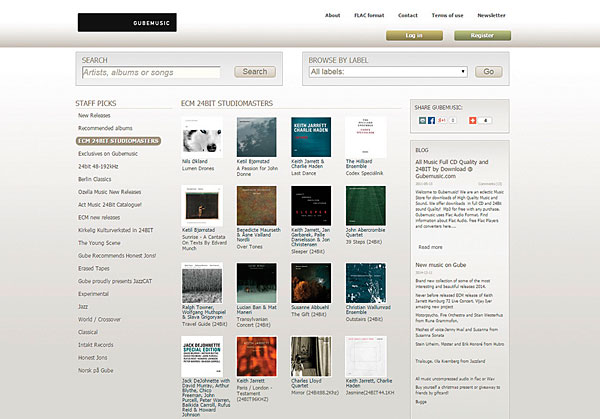This screenshot has height=419, width=600.
Task: Open the Jasmine album cover
Action: coord(366,357)
